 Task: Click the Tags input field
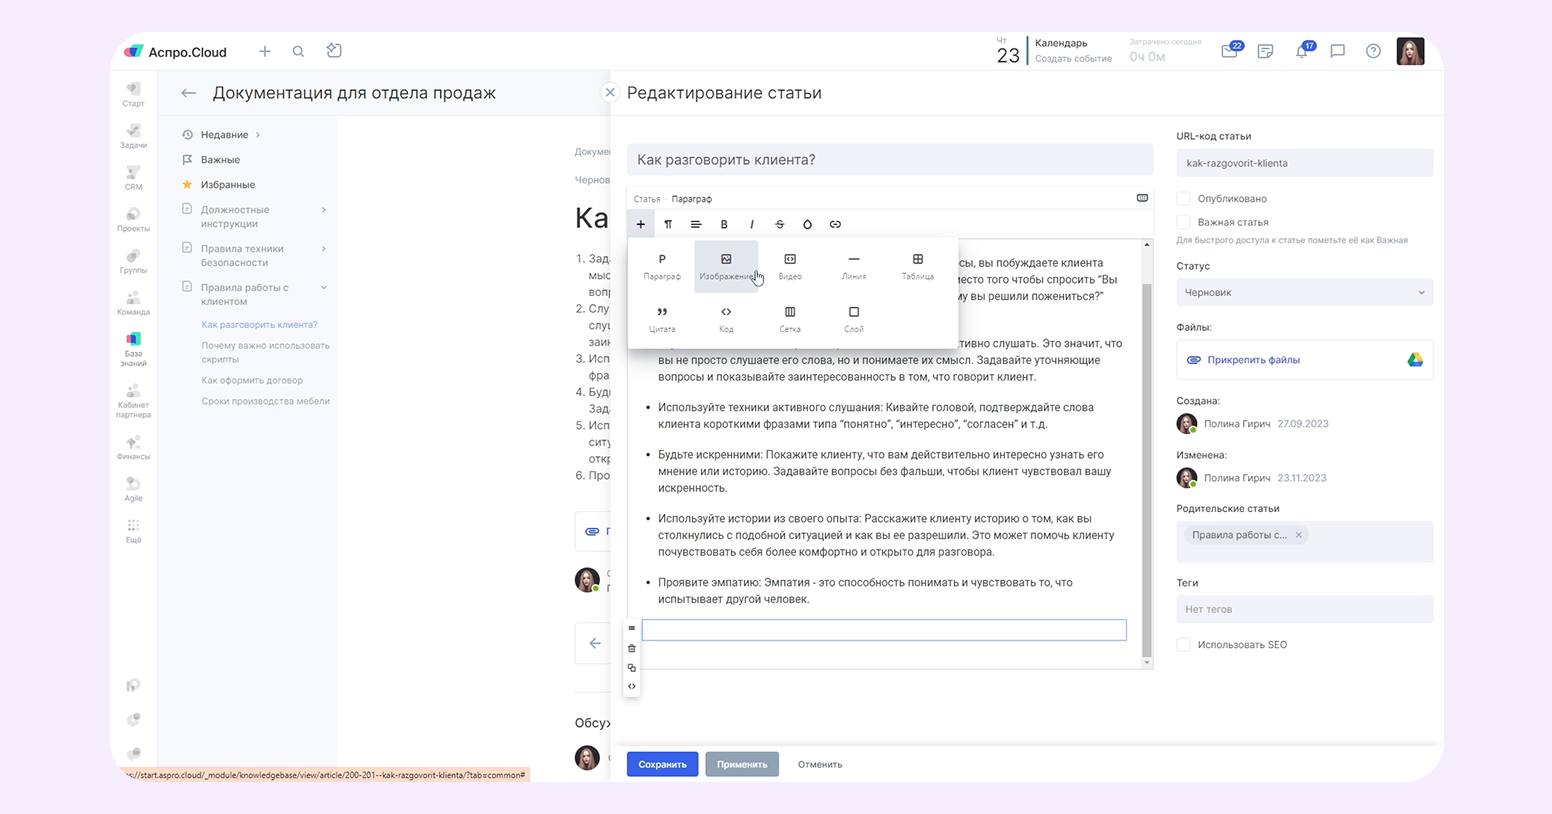(1304, 609)
